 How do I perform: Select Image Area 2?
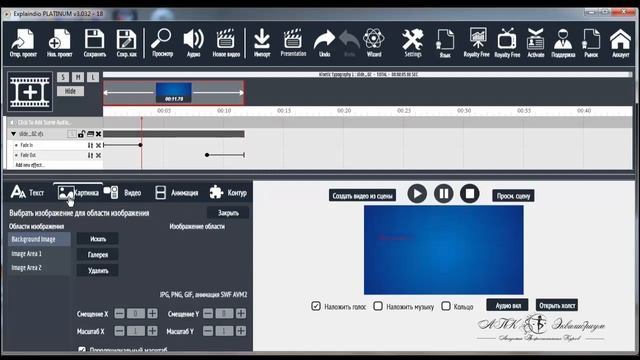(39, 268)
